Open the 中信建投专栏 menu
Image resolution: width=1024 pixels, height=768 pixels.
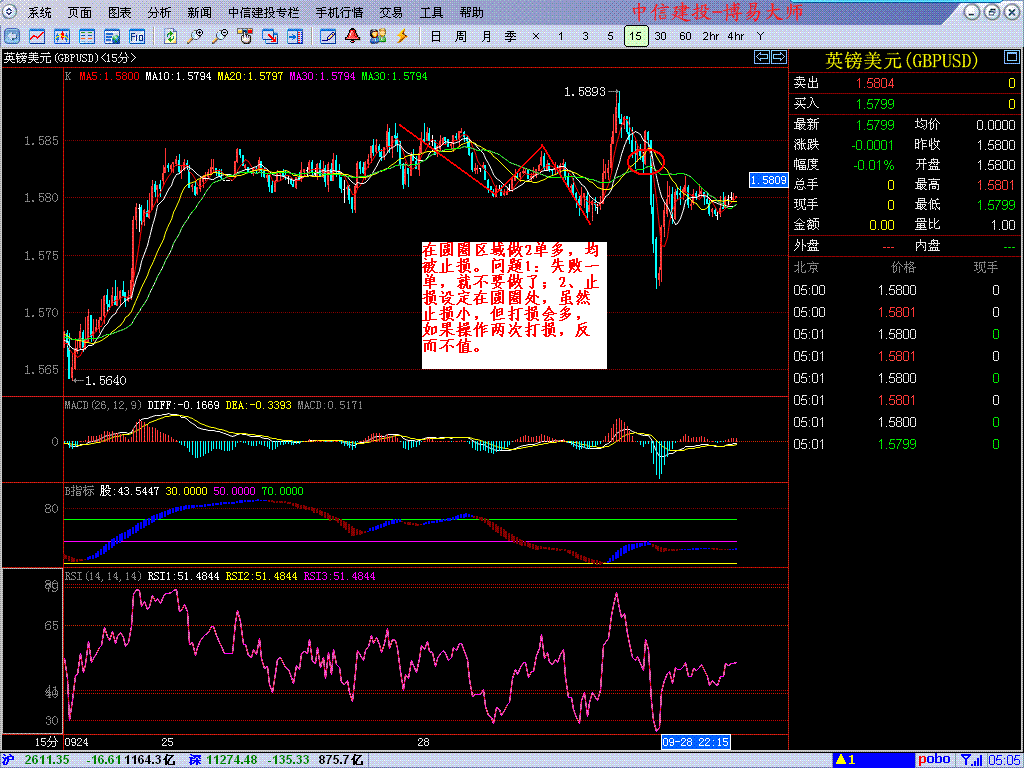(x=264, y=12)
